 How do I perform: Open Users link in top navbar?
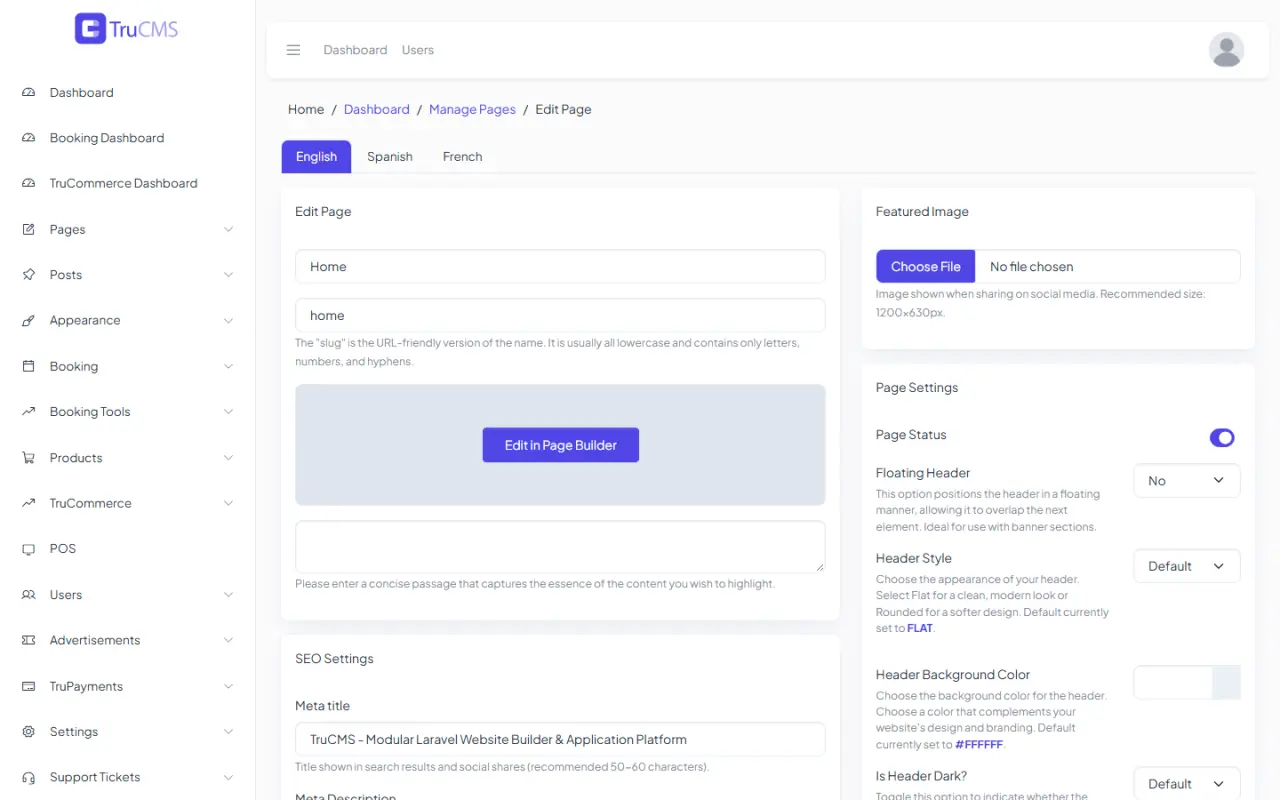pos(418,50)
